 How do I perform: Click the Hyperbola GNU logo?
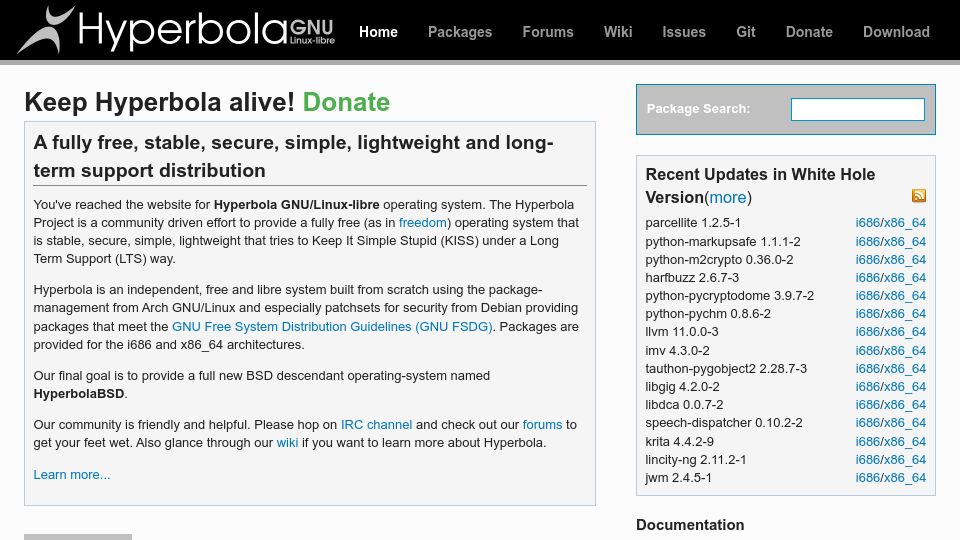[176, 30]
